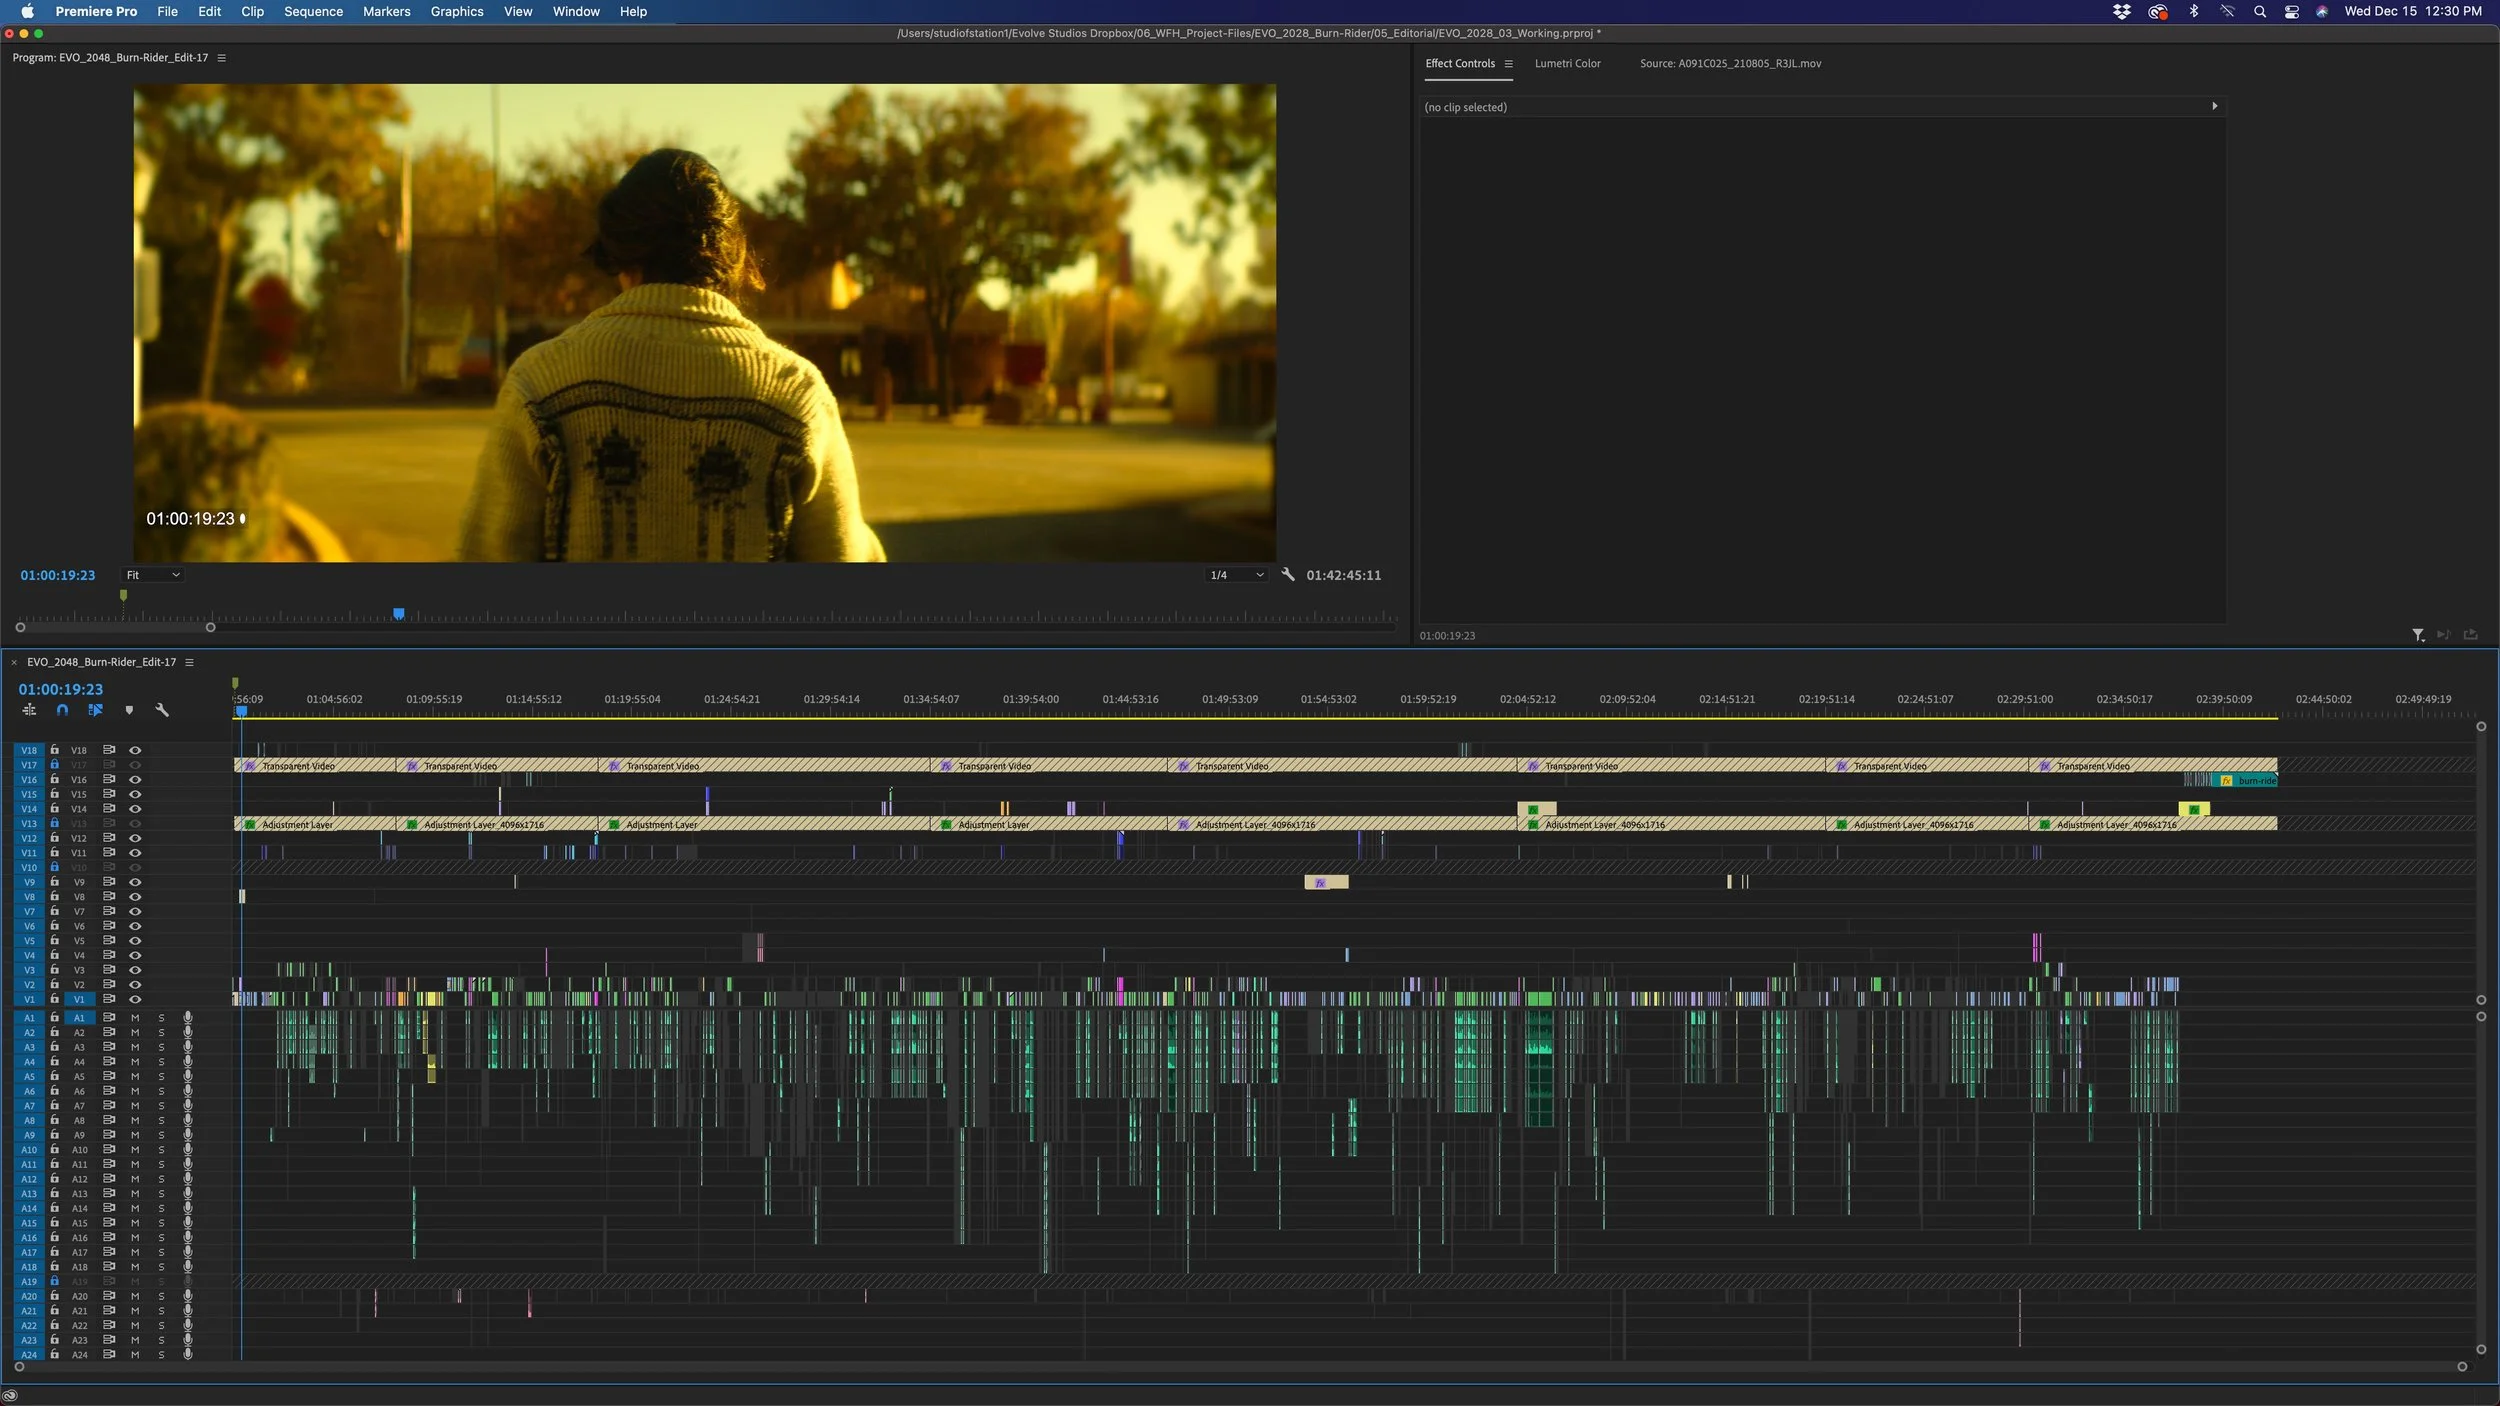Click insert sequences as nests icon
The width and height of the screenshot is (2500, 1406).
click(29, 710)
